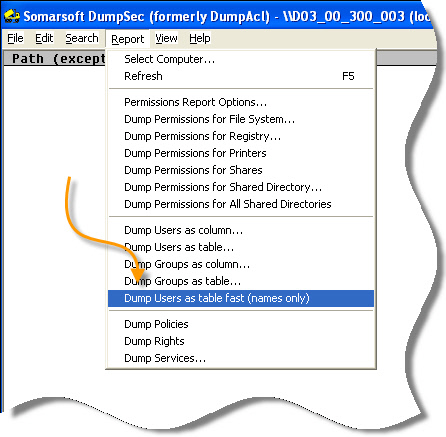Open the Help menu
The image size is (446, 437).
tap(200, 38)
